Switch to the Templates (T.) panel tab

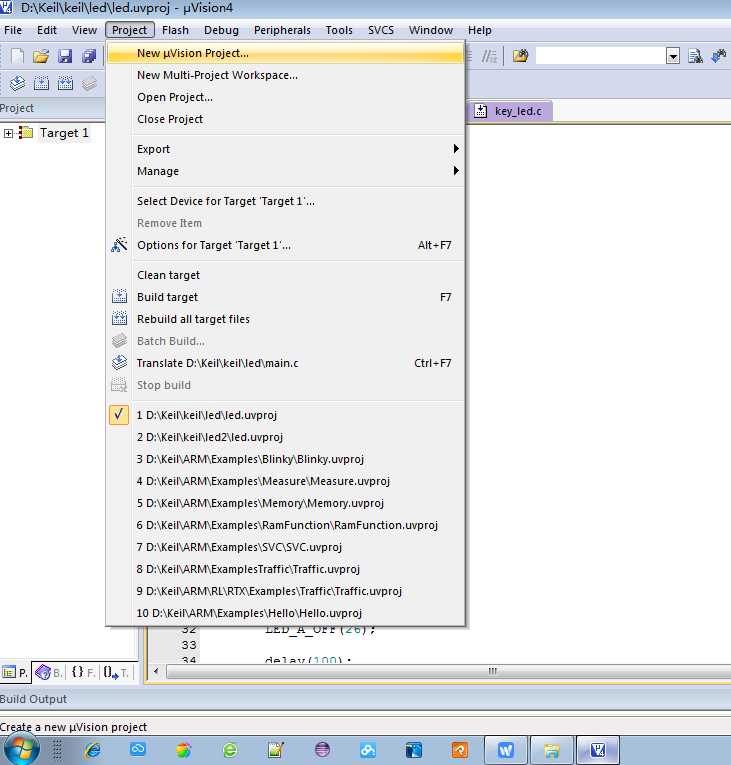click(116, 673)
